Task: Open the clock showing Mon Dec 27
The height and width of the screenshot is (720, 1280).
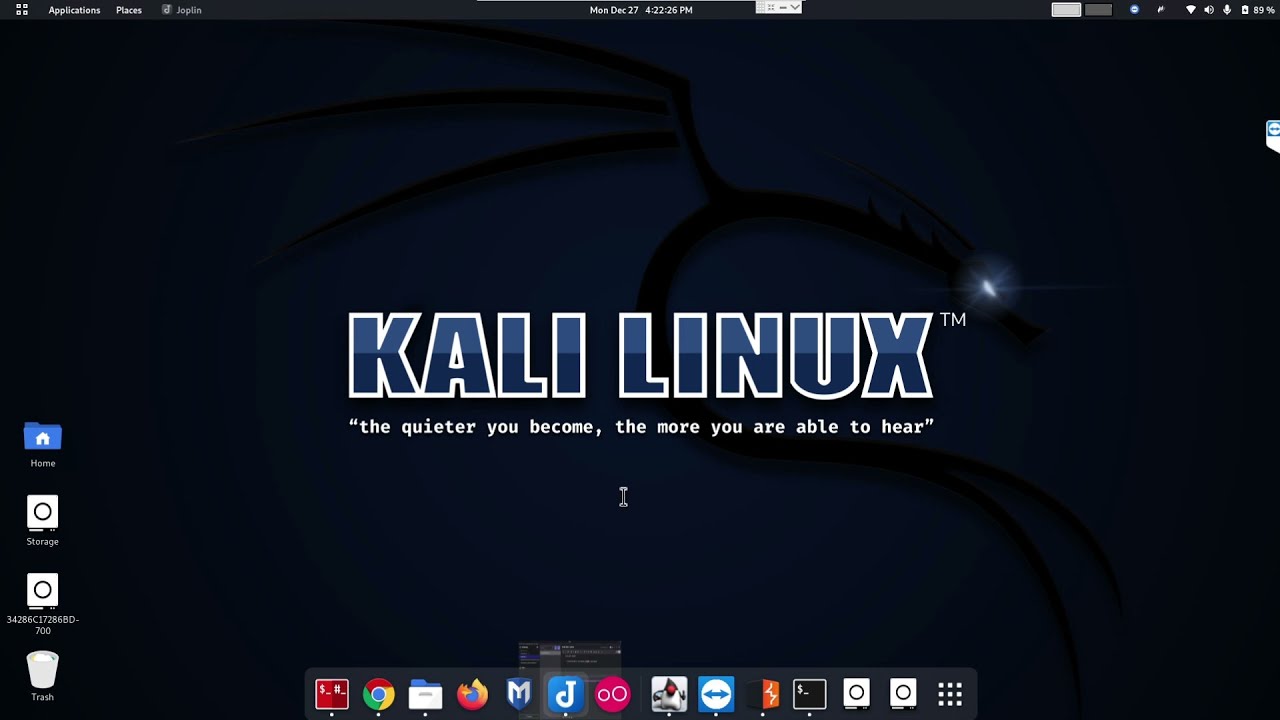Action: [x=641, y=10]
